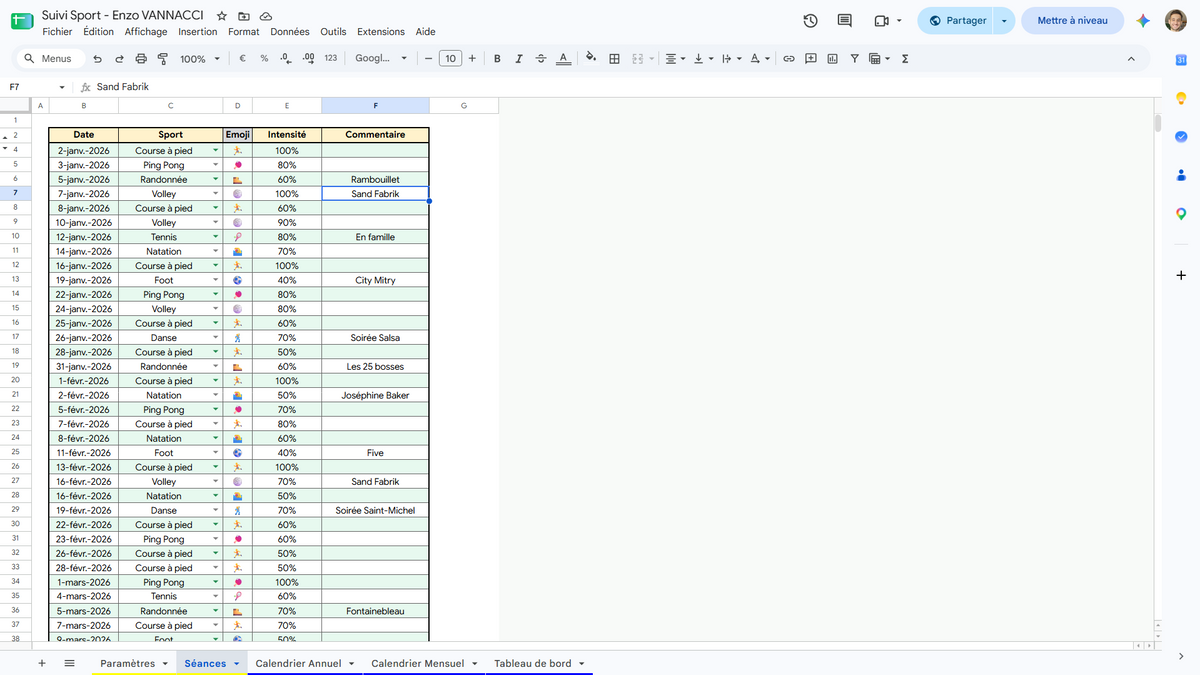The height and width of the screenshot is (675, 1200).
Task: Select the paint format tool
Action: tap(162, 59)
